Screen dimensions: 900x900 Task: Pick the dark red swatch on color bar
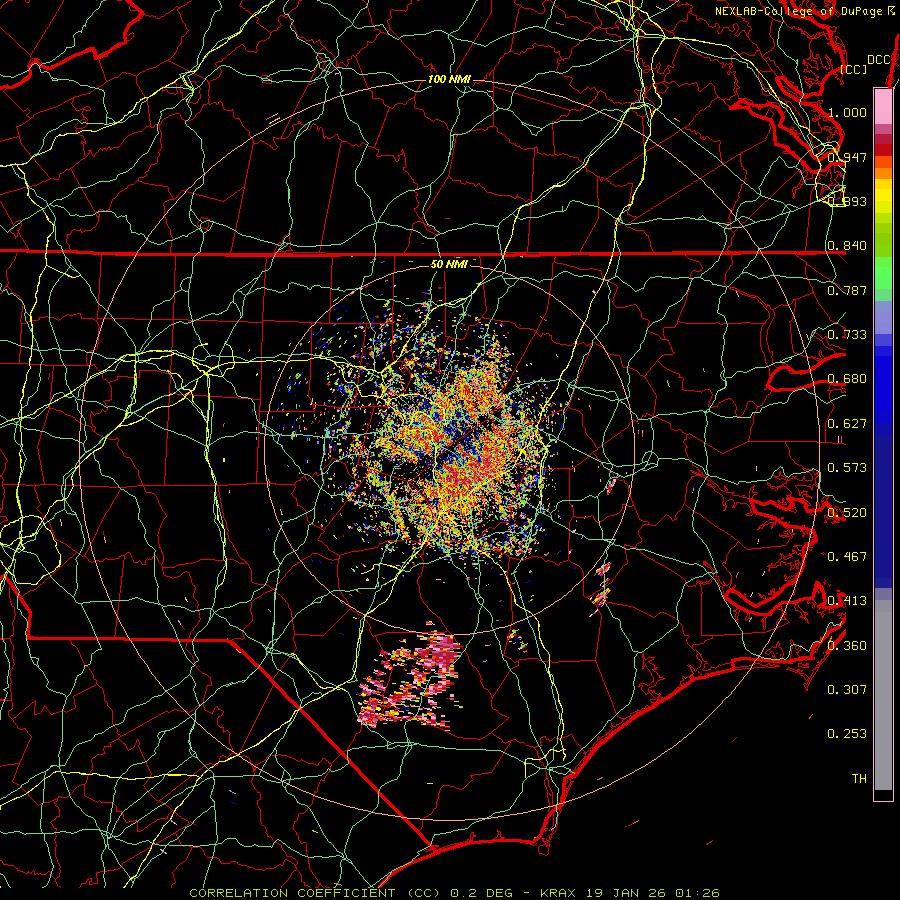click(x=883, y=150)
